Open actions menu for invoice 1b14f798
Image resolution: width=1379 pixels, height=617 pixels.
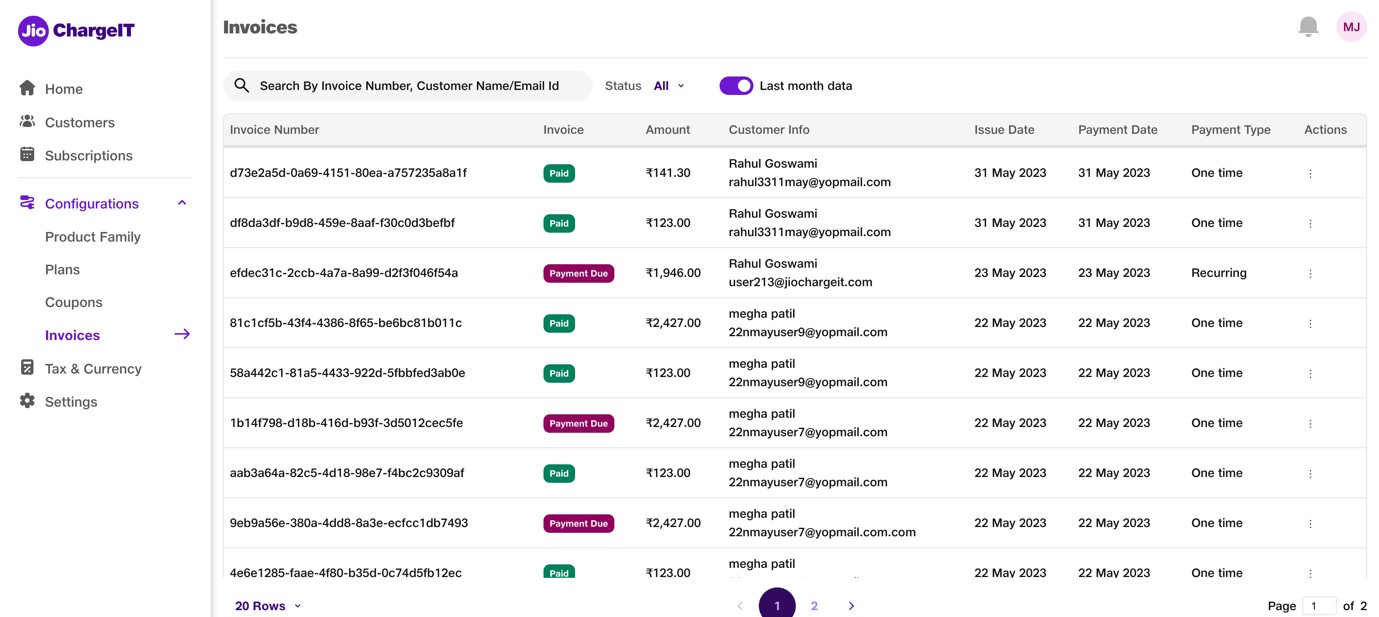1310,423
